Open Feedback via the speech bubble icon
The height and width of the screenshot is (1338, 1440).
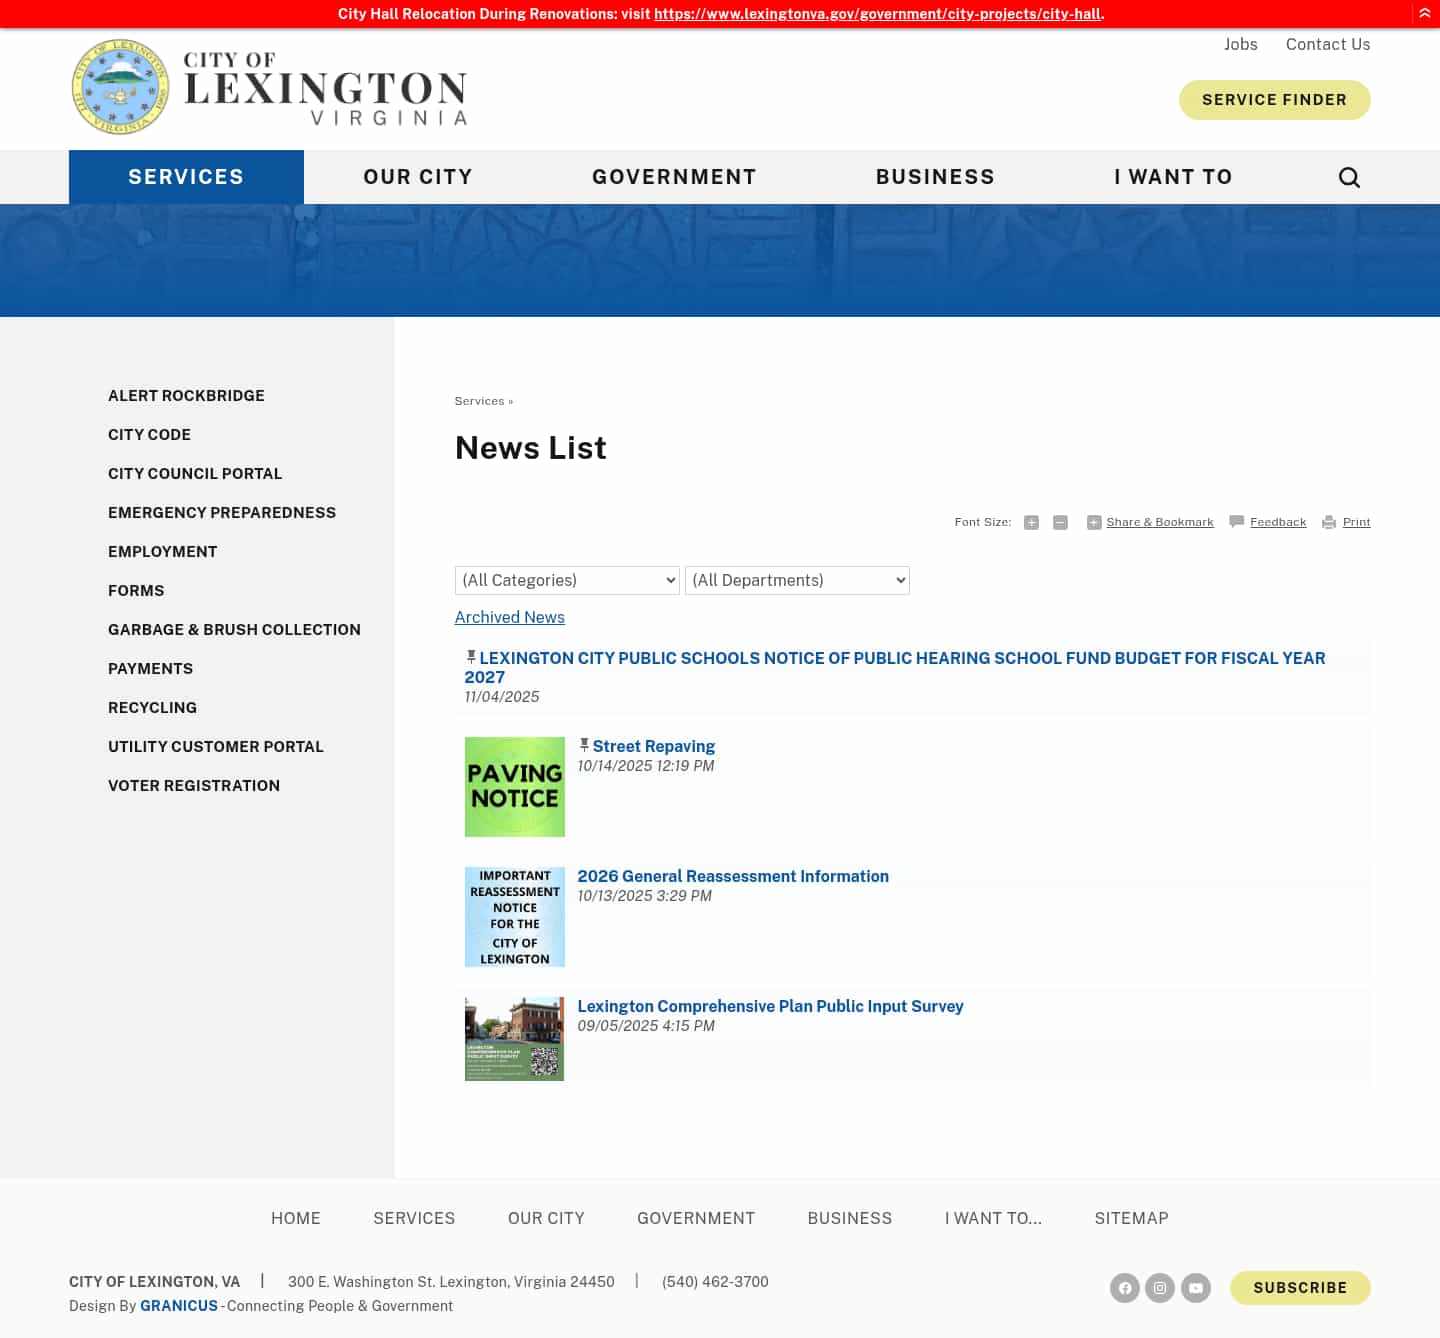pos(1237,521)
